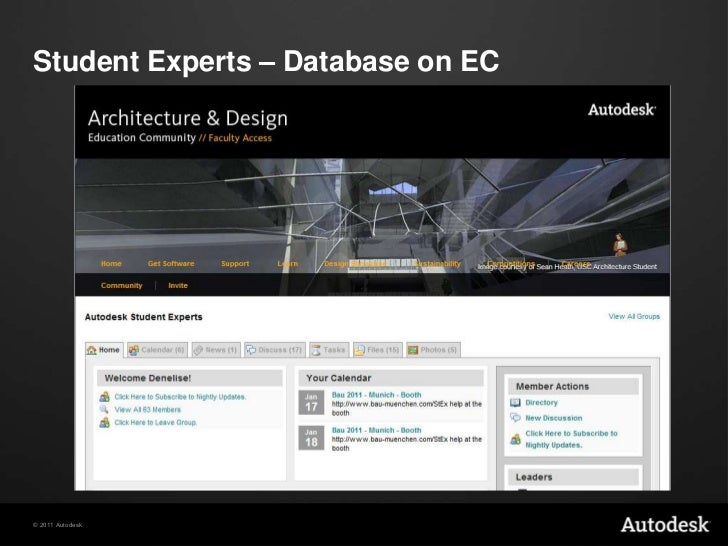Click the Click Here to Leave Group link
The image size is (728, 546).
[x=156, y=422]
